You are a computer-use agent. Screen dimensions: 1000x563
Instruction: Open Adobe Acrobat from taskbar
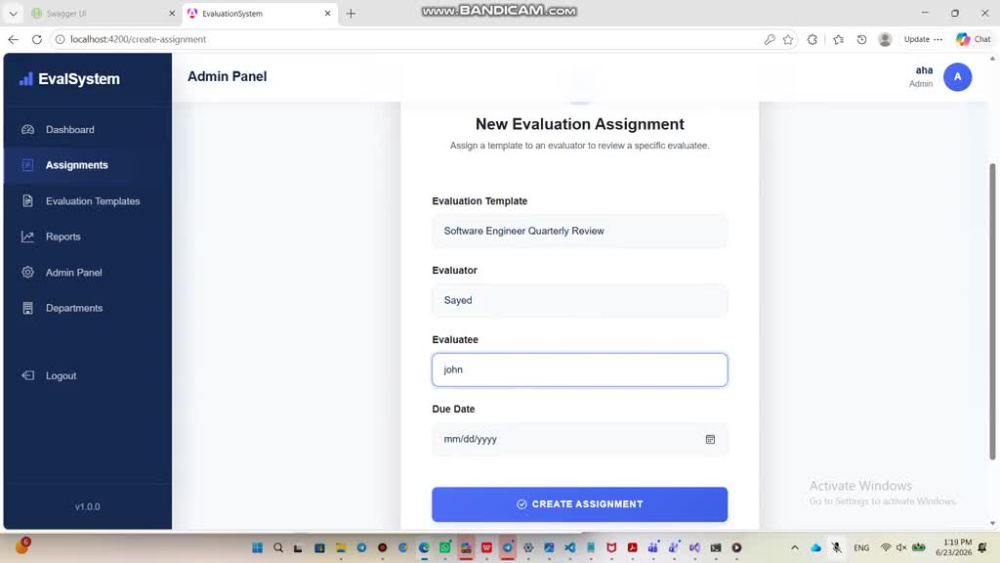point(632,548)
